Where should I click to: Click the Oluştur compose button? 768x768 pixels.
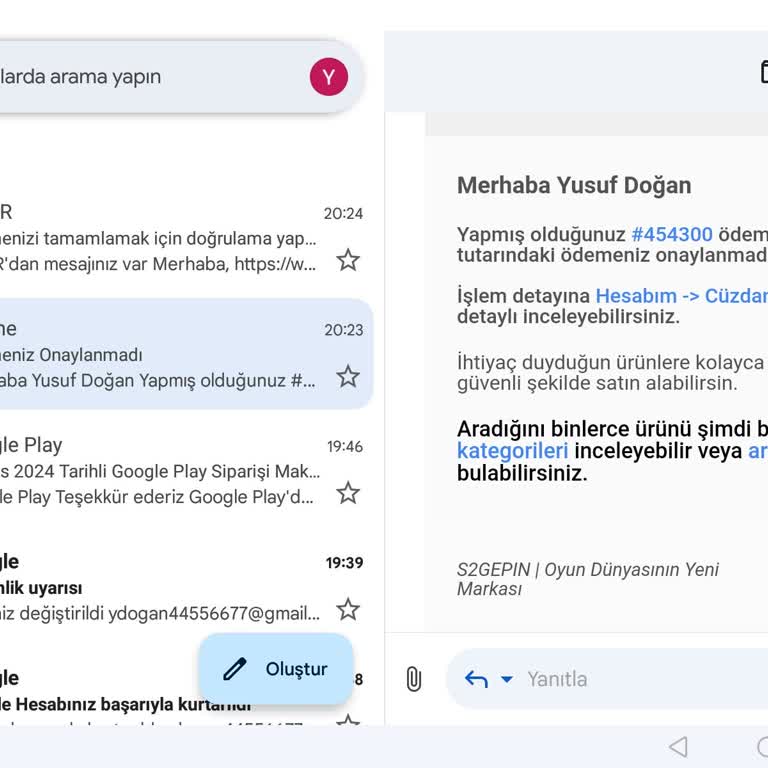click(x=276, y=669)
